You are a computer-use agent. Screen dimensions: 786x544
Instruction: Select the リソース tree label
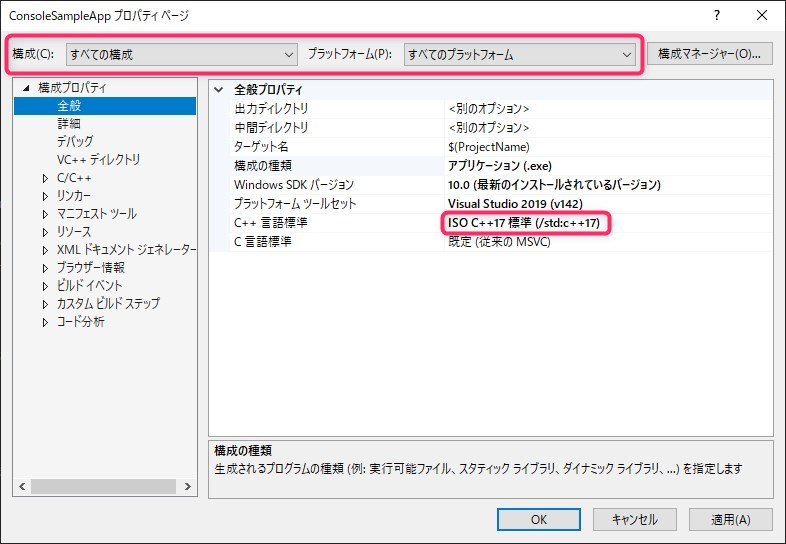pos(74,232)
